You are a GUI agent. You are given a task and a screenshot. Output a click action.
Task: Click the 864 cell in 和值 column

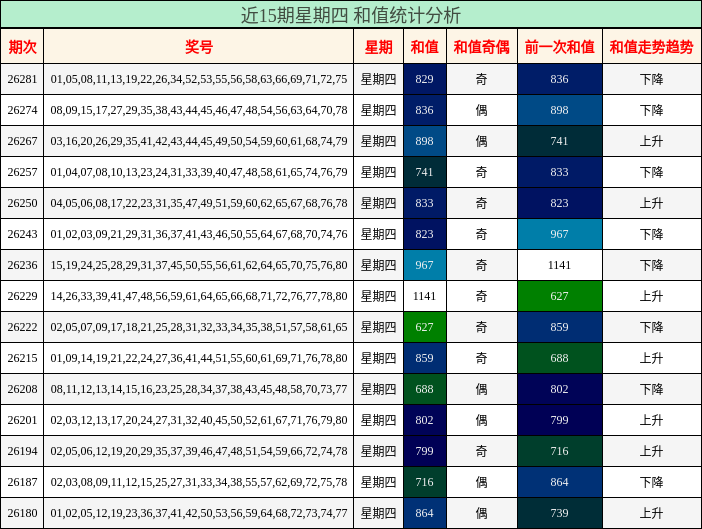point(424,513)
